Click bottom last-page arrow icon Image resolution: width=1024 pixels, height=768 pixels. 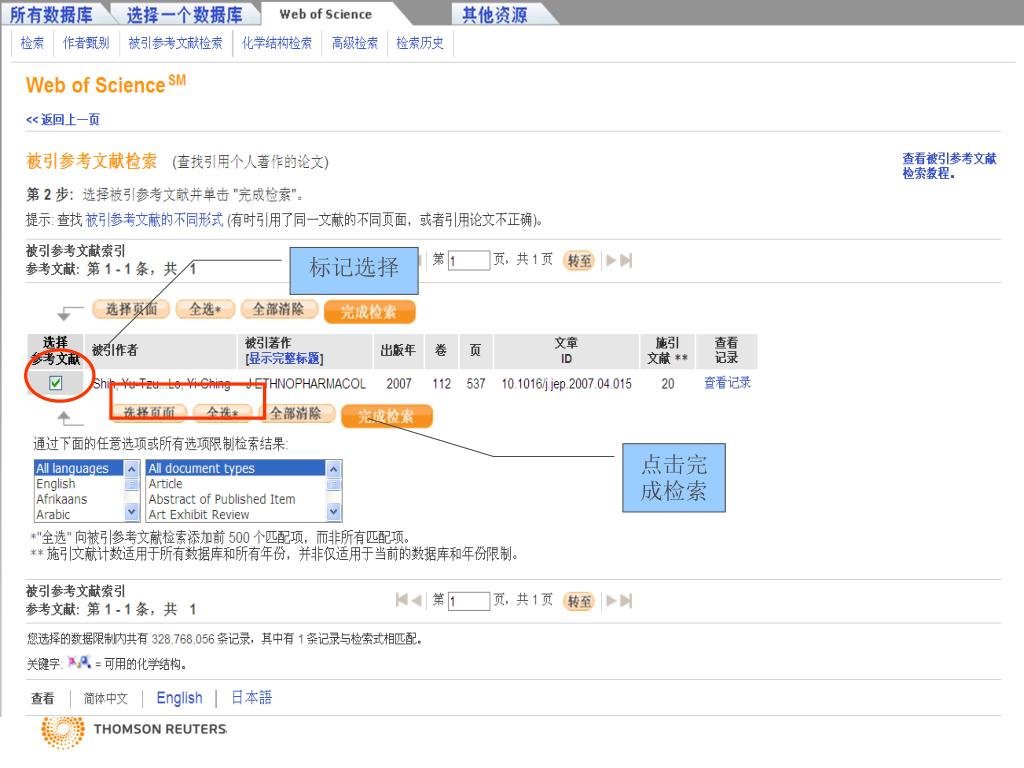[626, 601]
